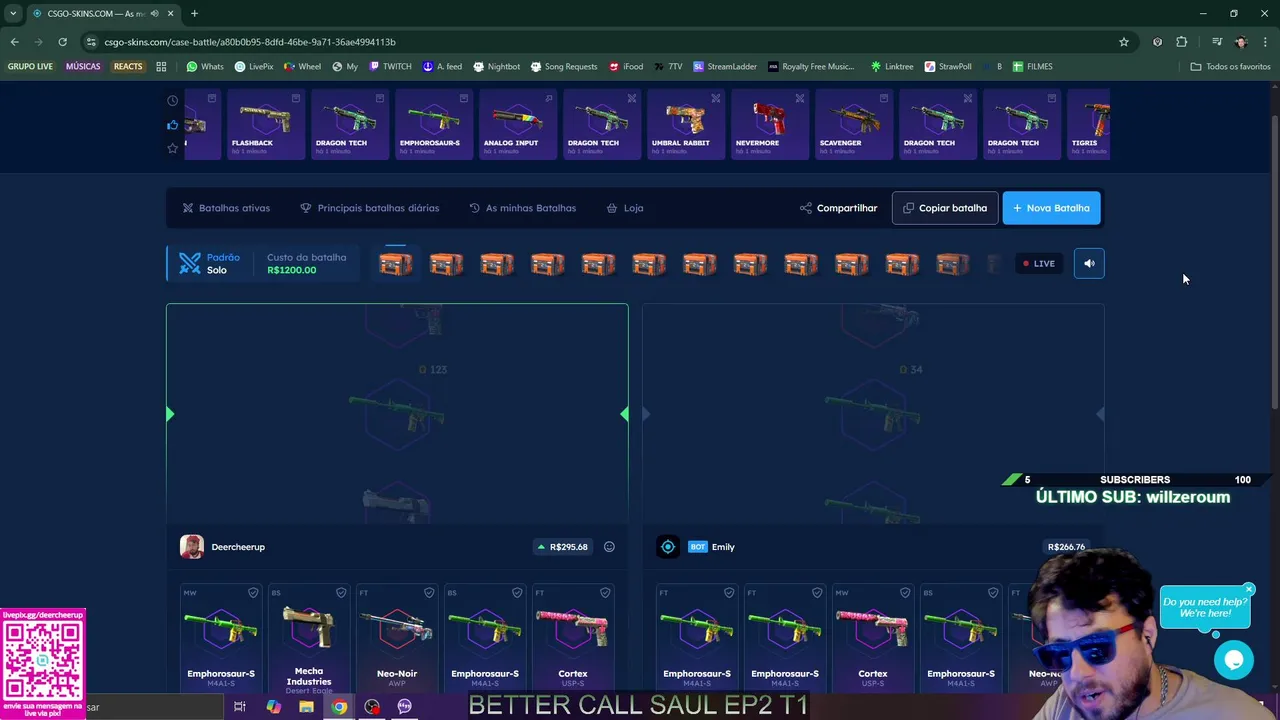This screenshot has height=720, width=1280.
Task: Go to the Loja tab
Action: coord(625,208)
